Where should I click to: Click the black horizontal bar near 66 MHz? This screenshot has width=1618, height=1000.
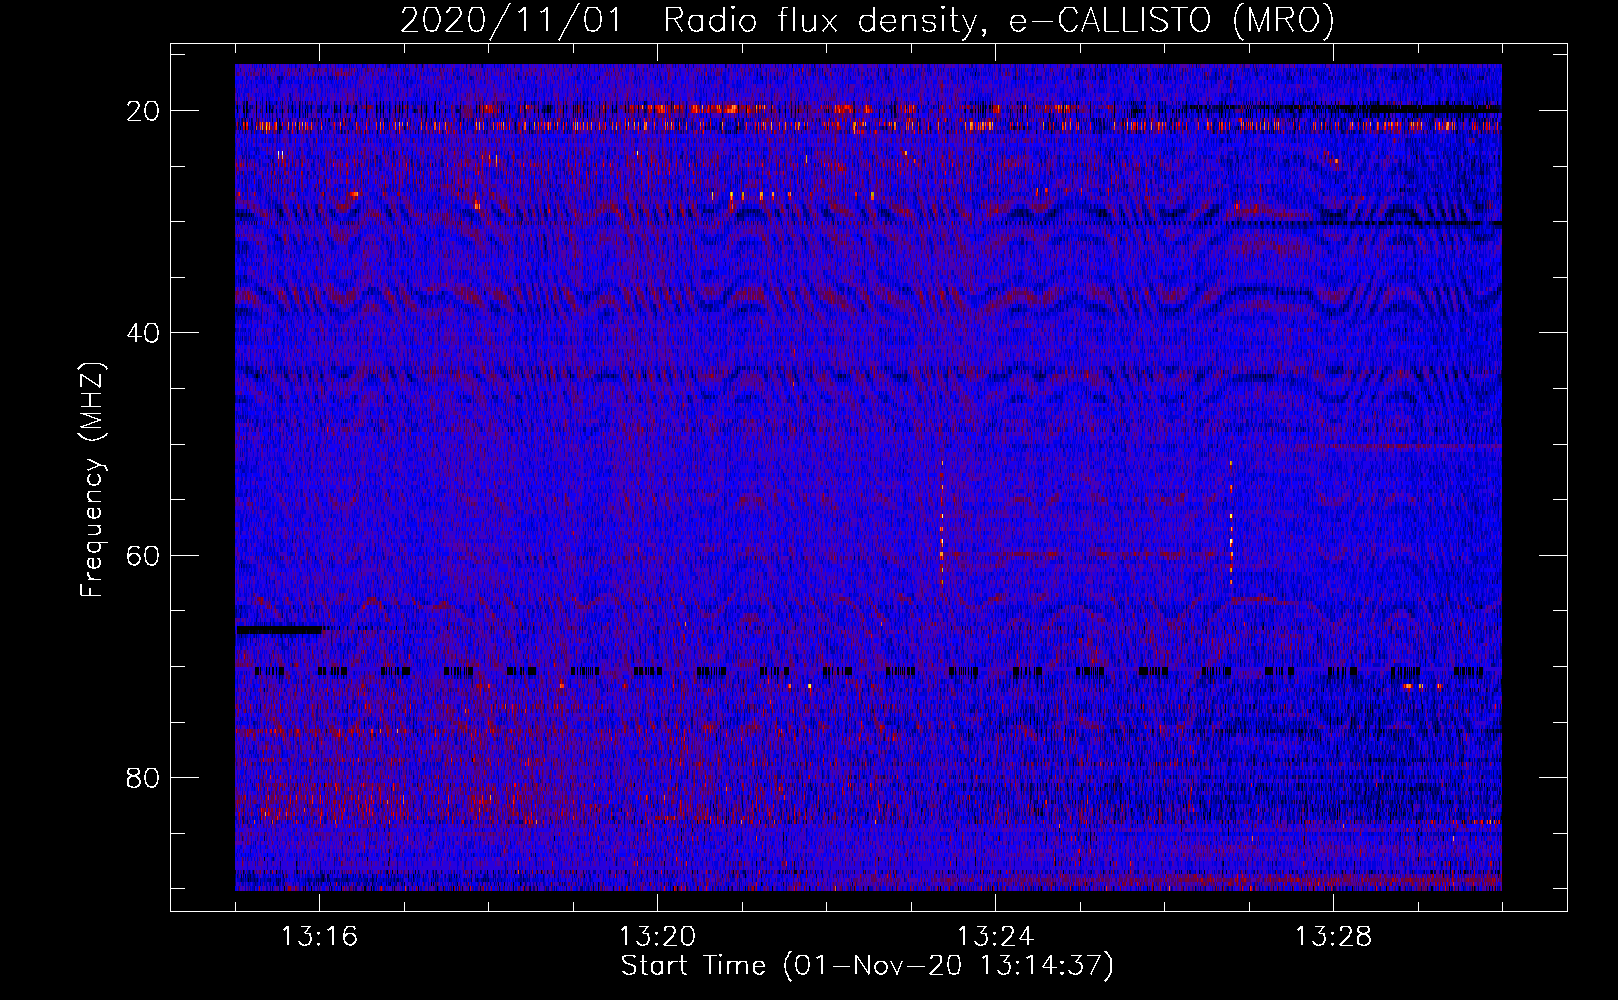pyautogui.click(x=279, y=630)
